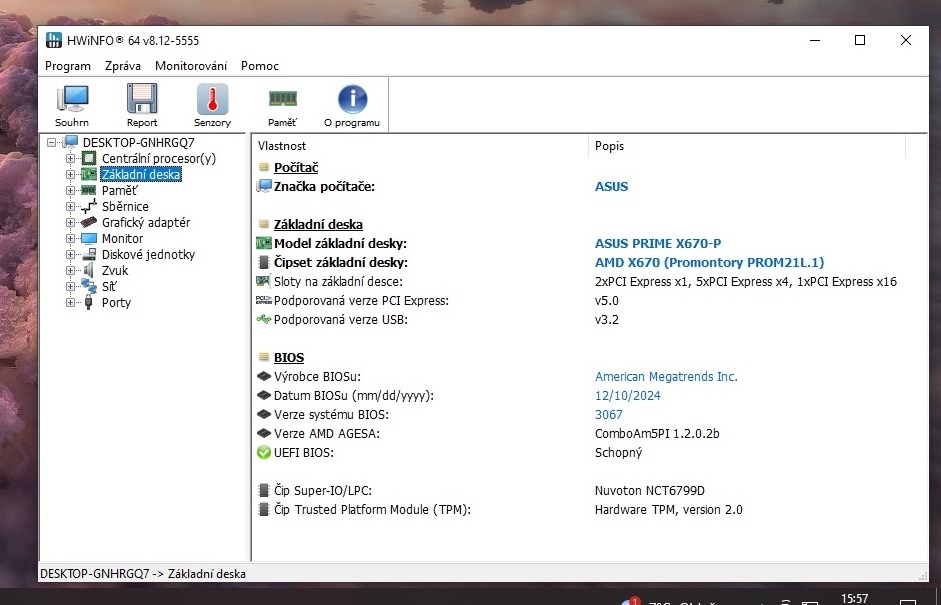Follow the ASUS PRIME X670-P link

pyautogui.click(x=657, y=243)
